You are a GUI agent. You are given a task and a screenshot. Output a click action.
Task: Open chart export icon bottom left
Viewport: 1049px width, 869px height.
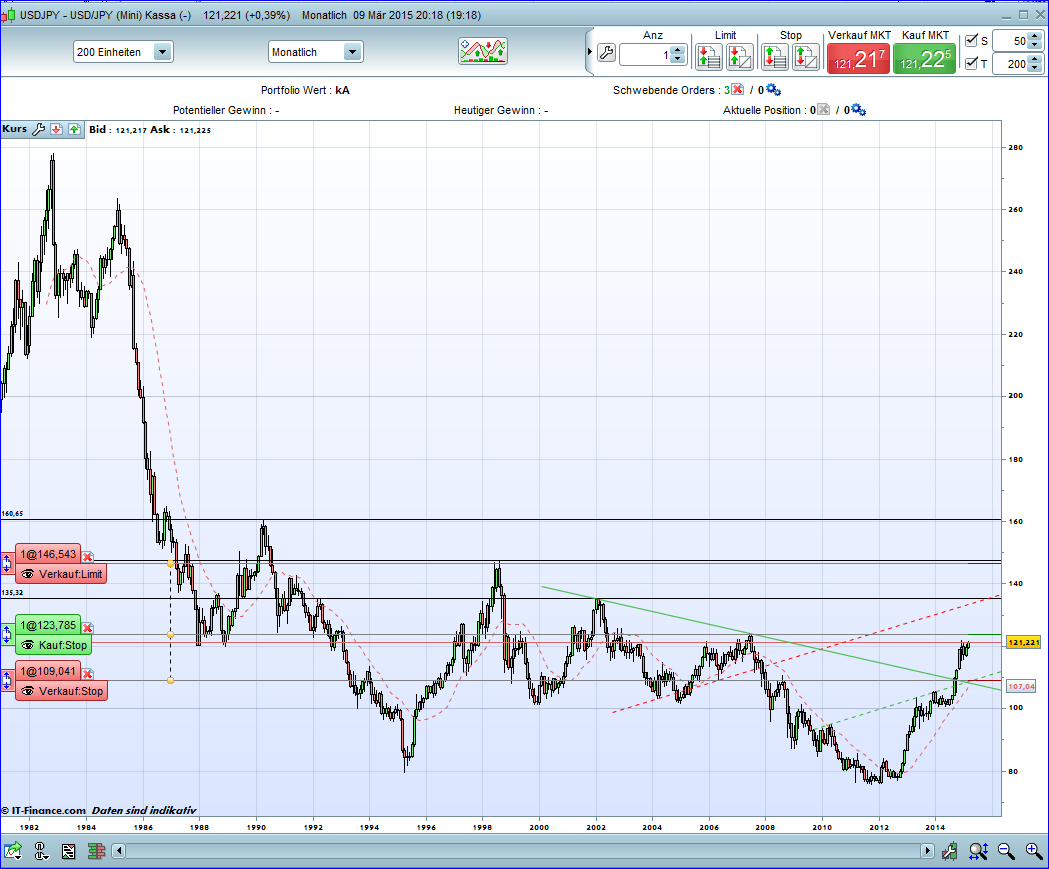[13, 851]
